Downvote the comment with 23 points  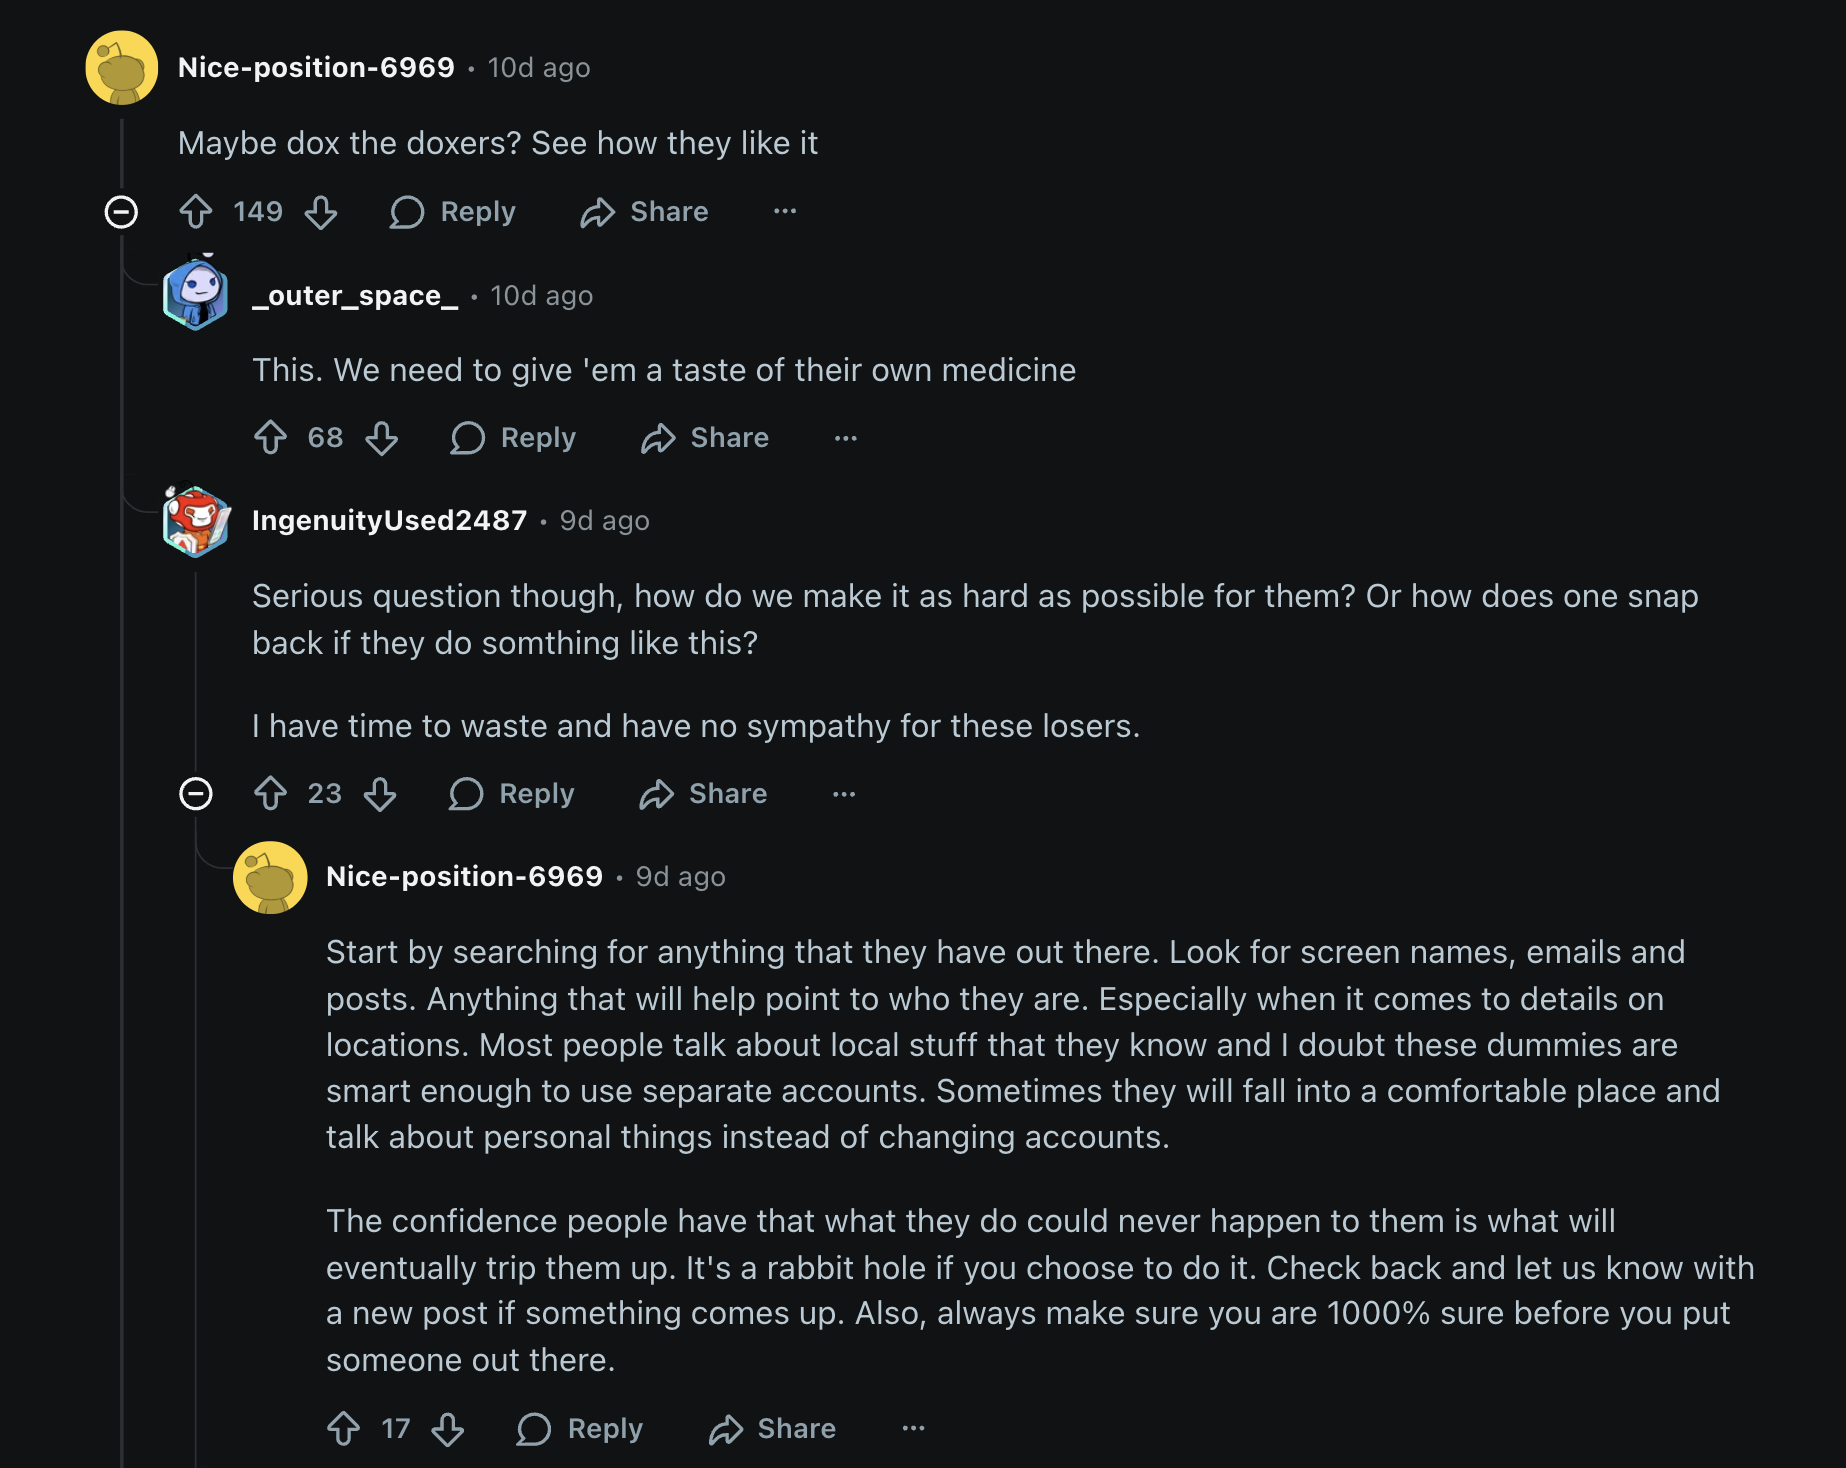[x=380, y=794]
